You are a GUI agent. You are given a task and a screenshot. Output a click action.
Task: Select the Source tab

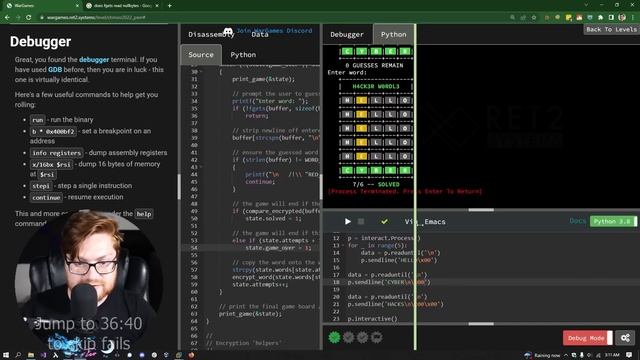[201, 55]
